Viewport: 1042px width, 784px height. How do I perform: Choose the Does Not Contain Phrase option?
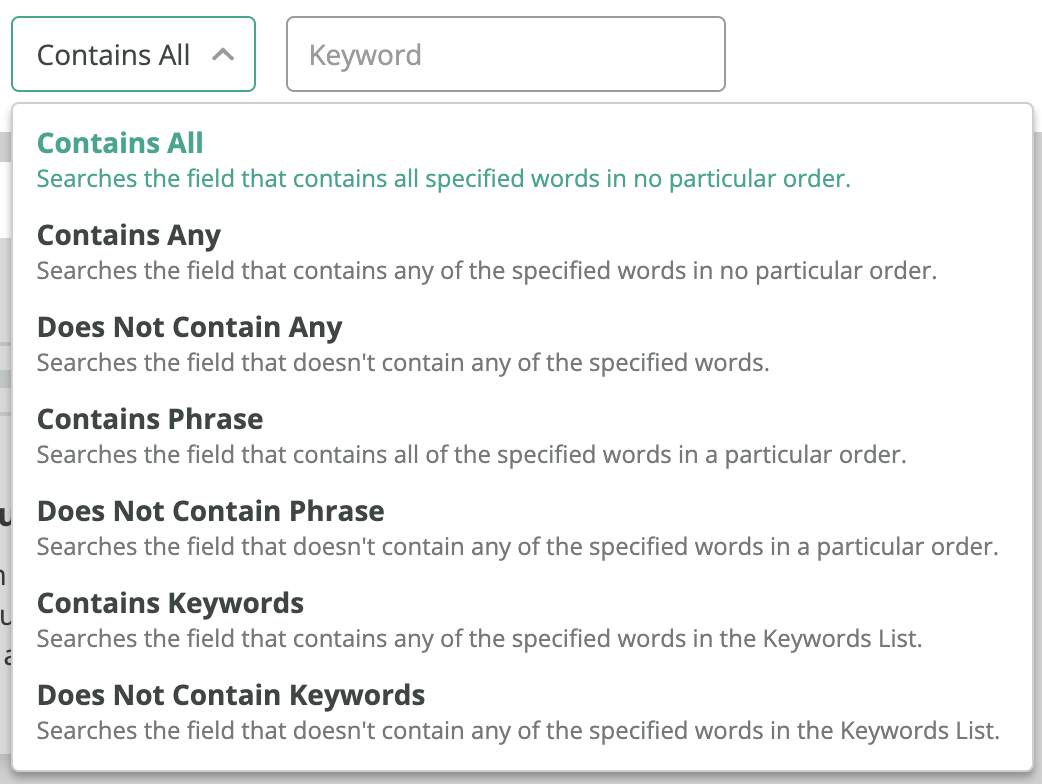pyautogui.click(x=522, y=528)
